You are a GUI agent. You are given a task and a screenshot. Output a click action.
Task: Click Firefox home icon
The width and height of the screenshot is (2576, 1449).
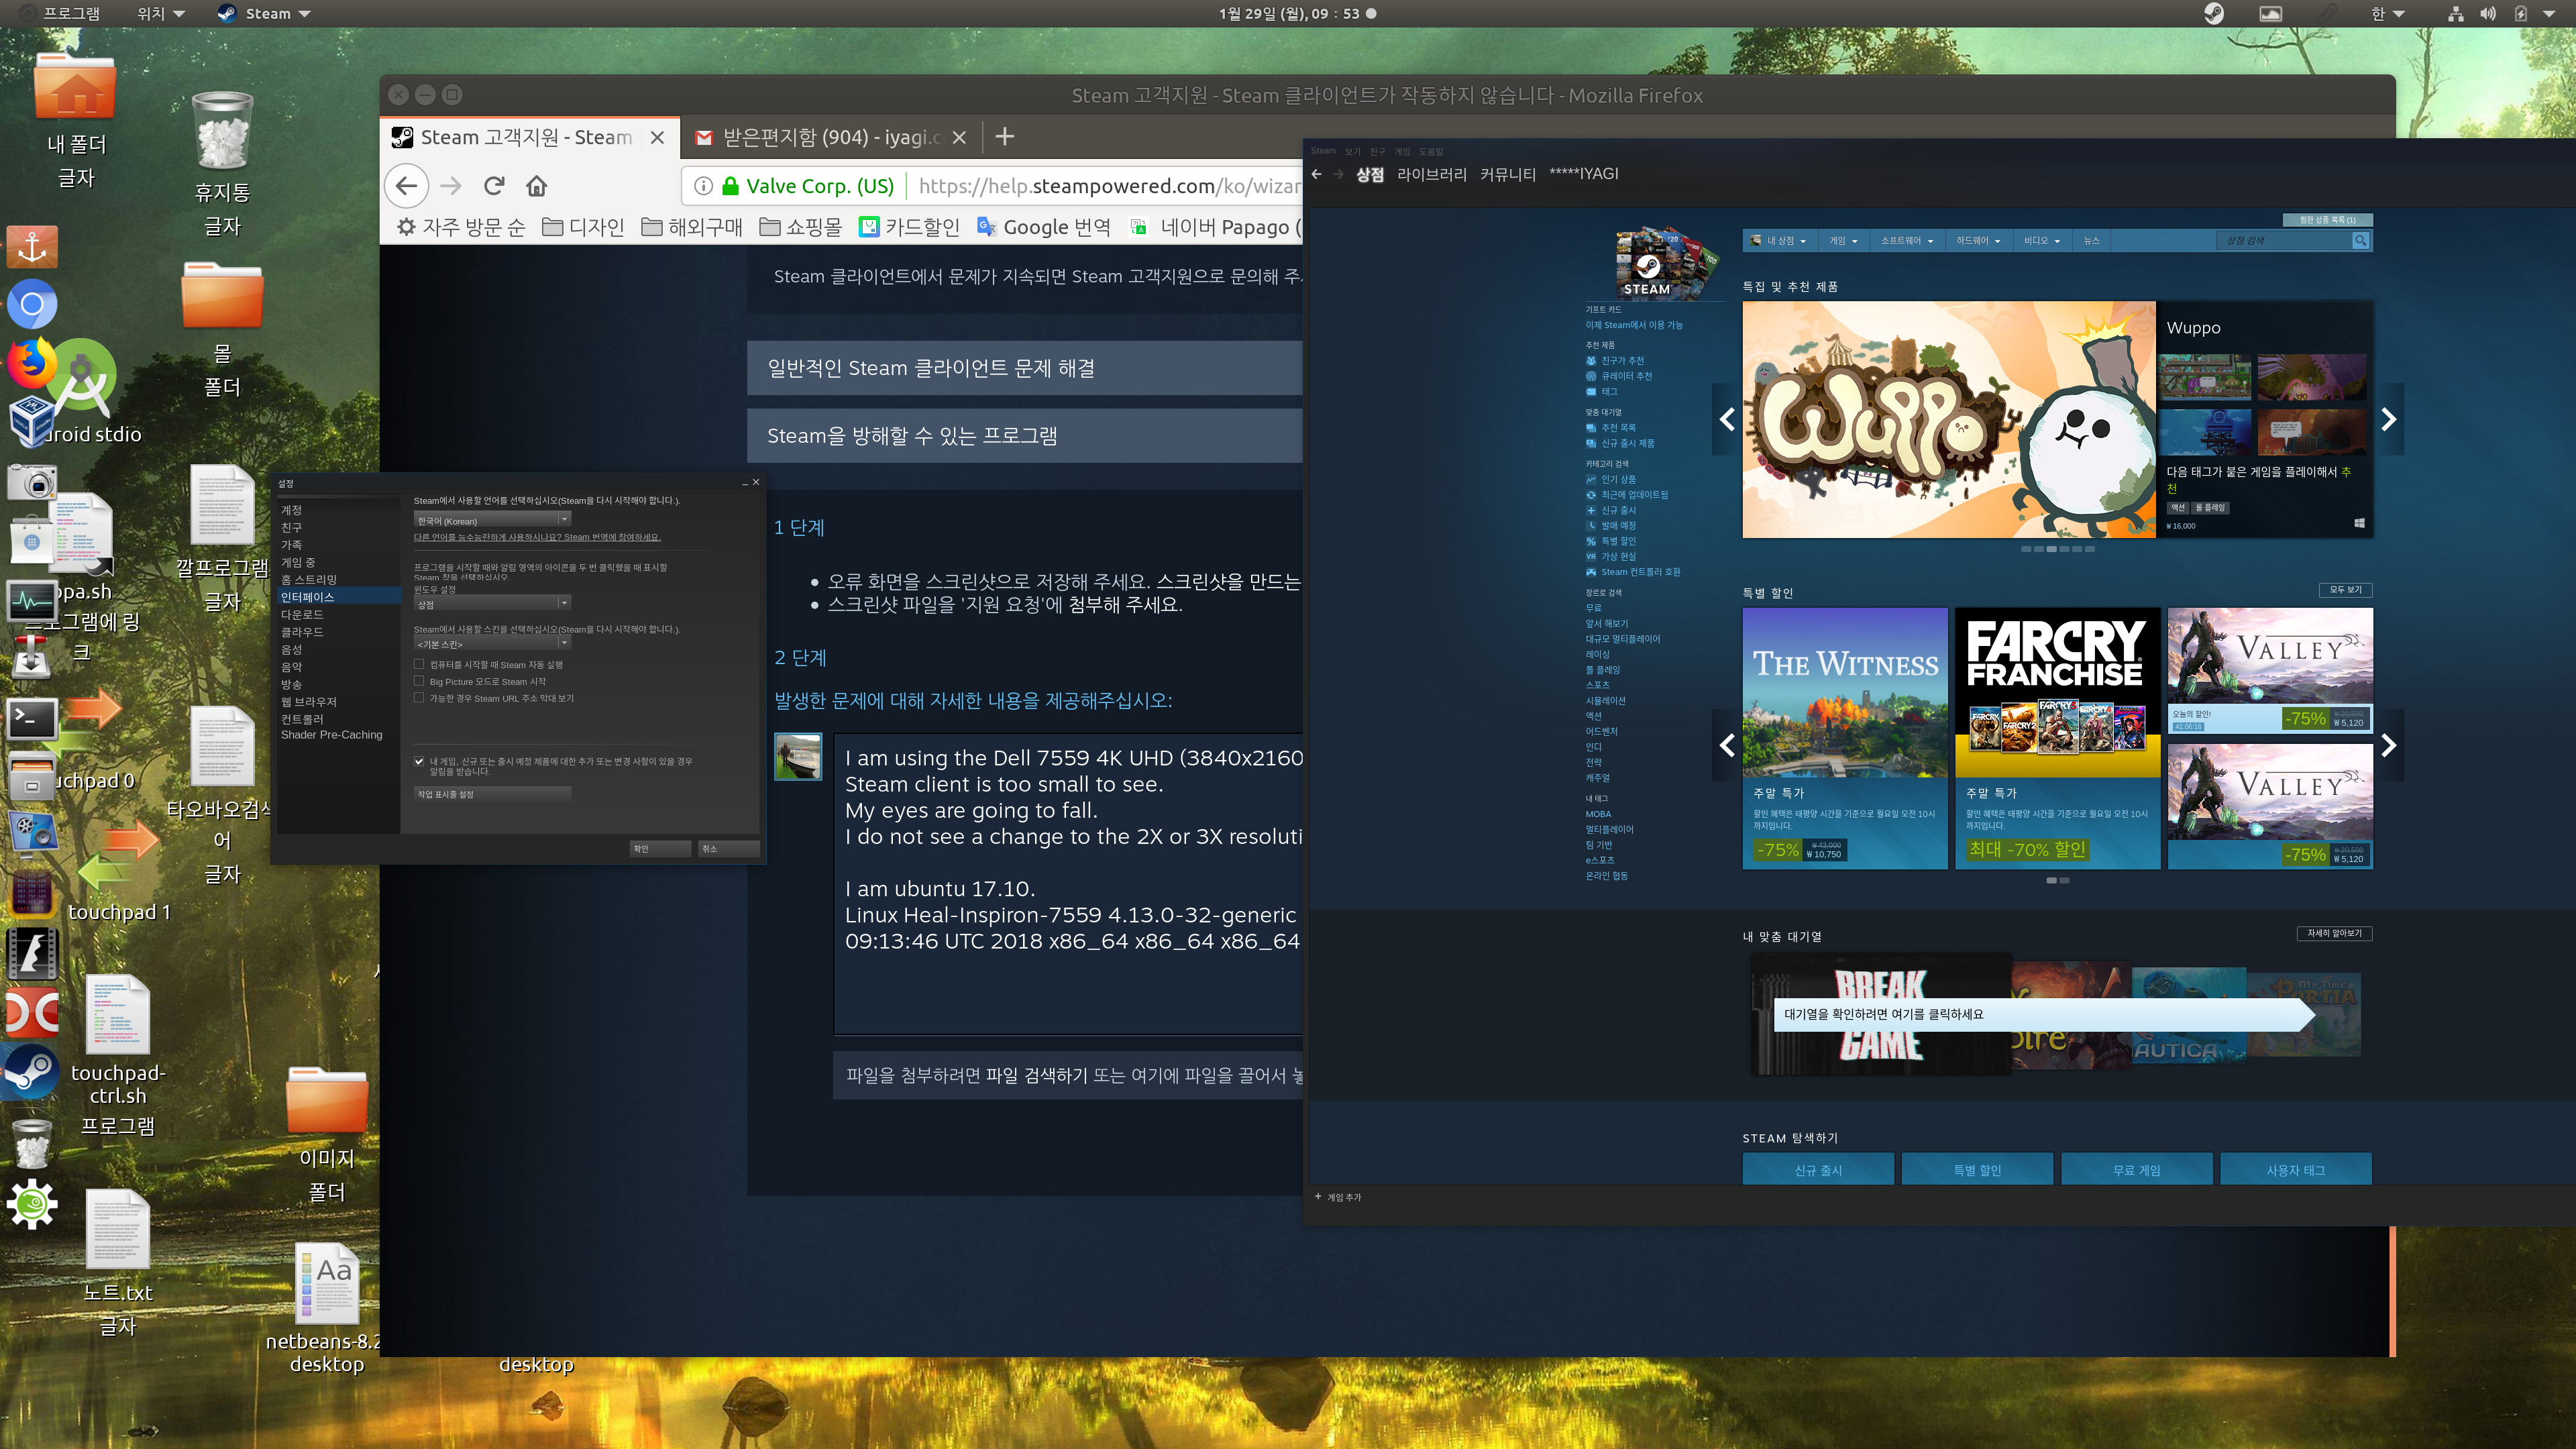[537, 186]
